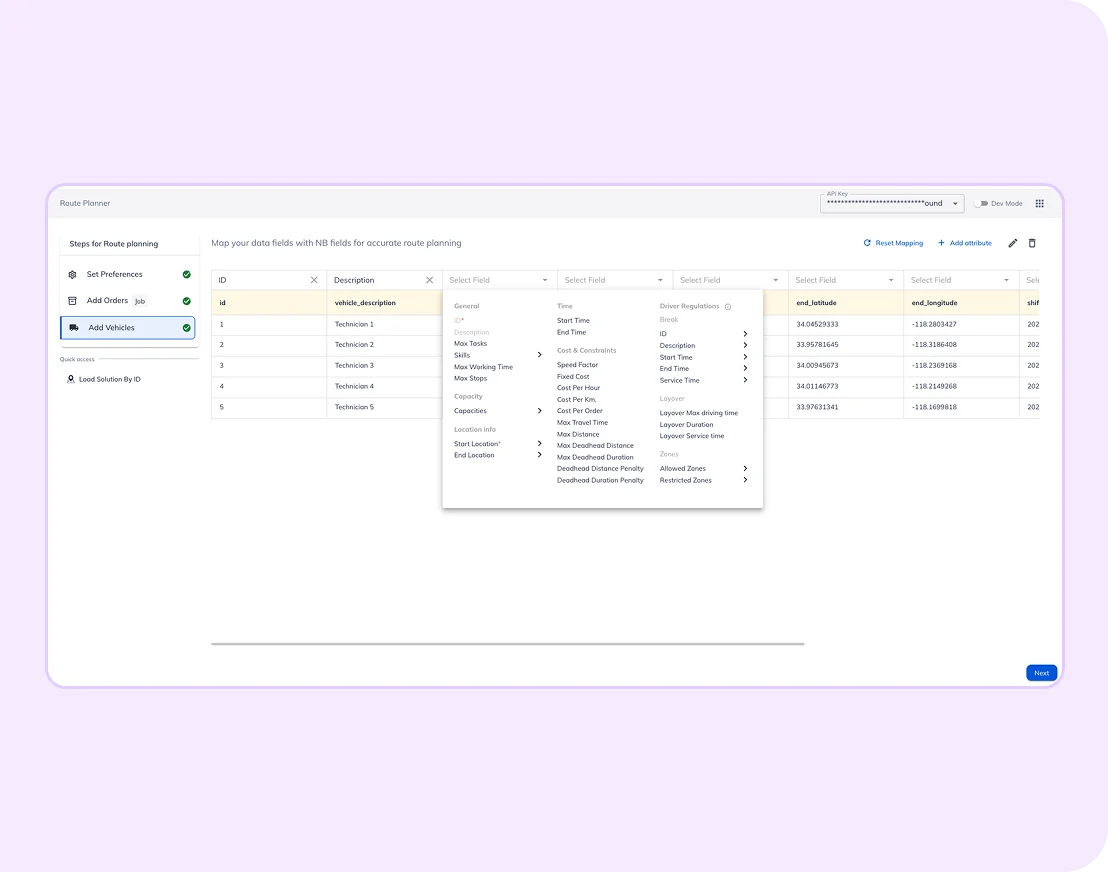This screenshot has width=1108, height=872.
Task: Open the API Key dropdown
Action: coord(892,204)
